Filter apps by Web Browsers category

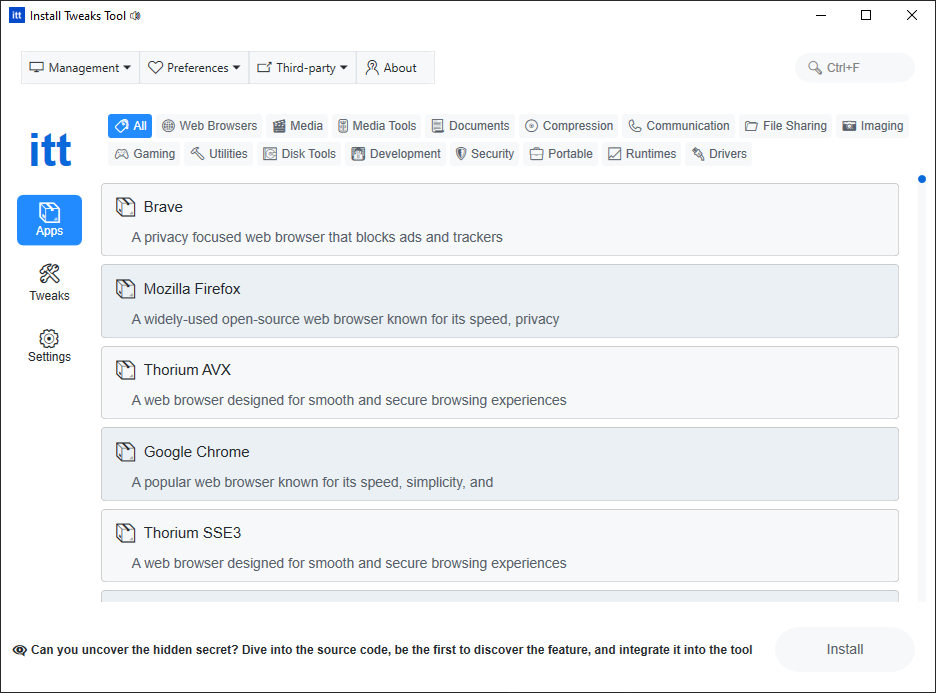coord(209,126)
